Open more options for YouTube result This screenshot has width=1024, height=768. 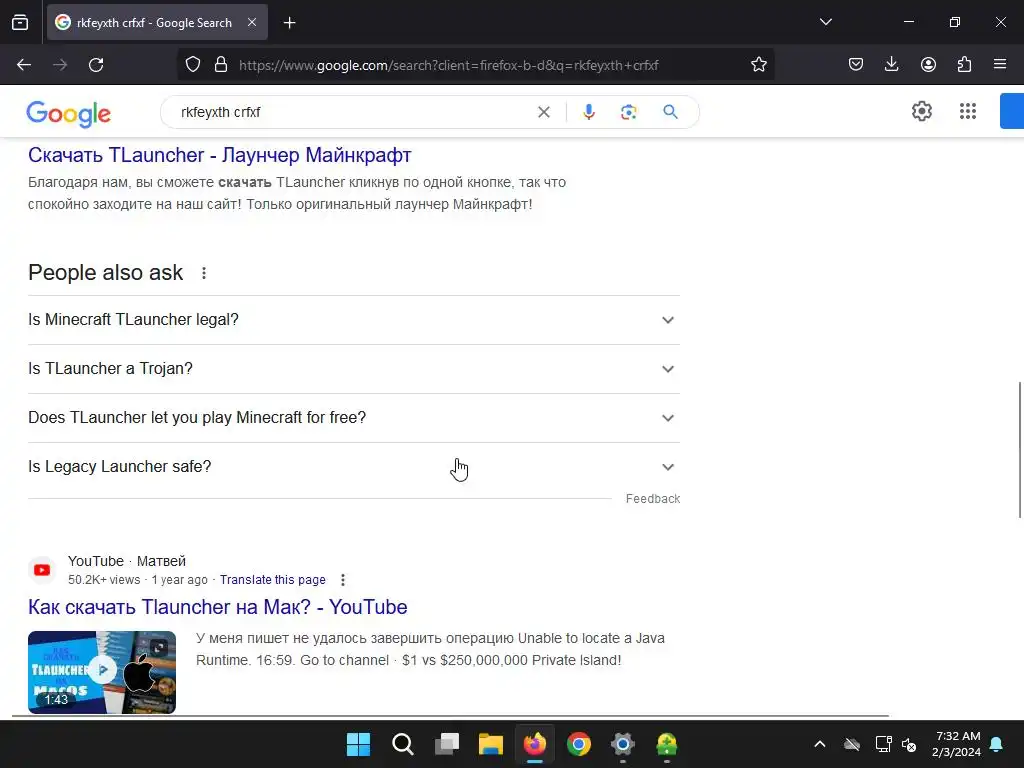pyautogui.click(x=343, y=580)
